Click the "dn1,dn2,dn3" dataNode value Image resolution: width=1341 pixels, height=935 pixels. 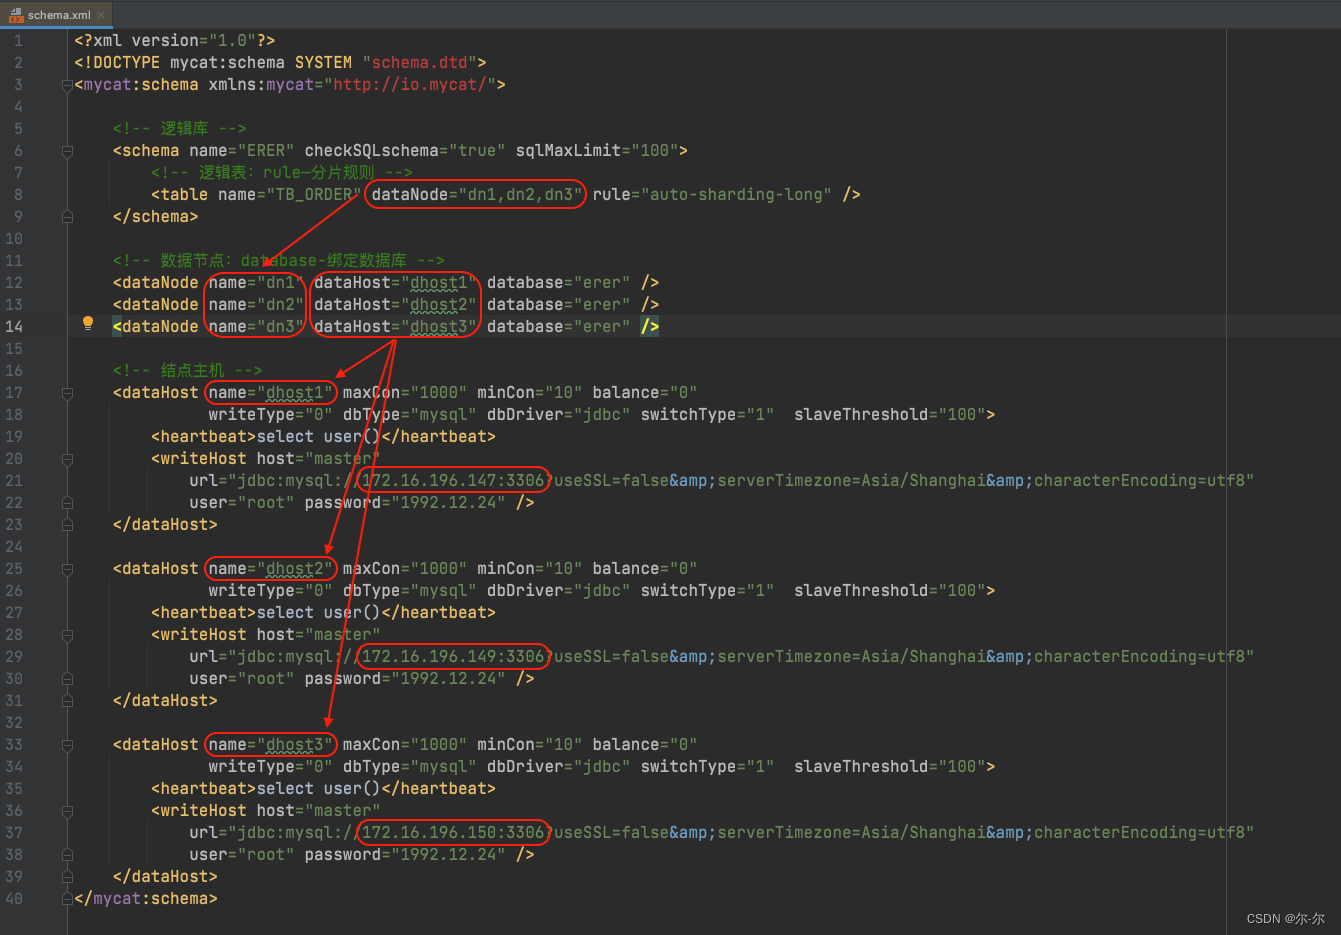point(520,195)
